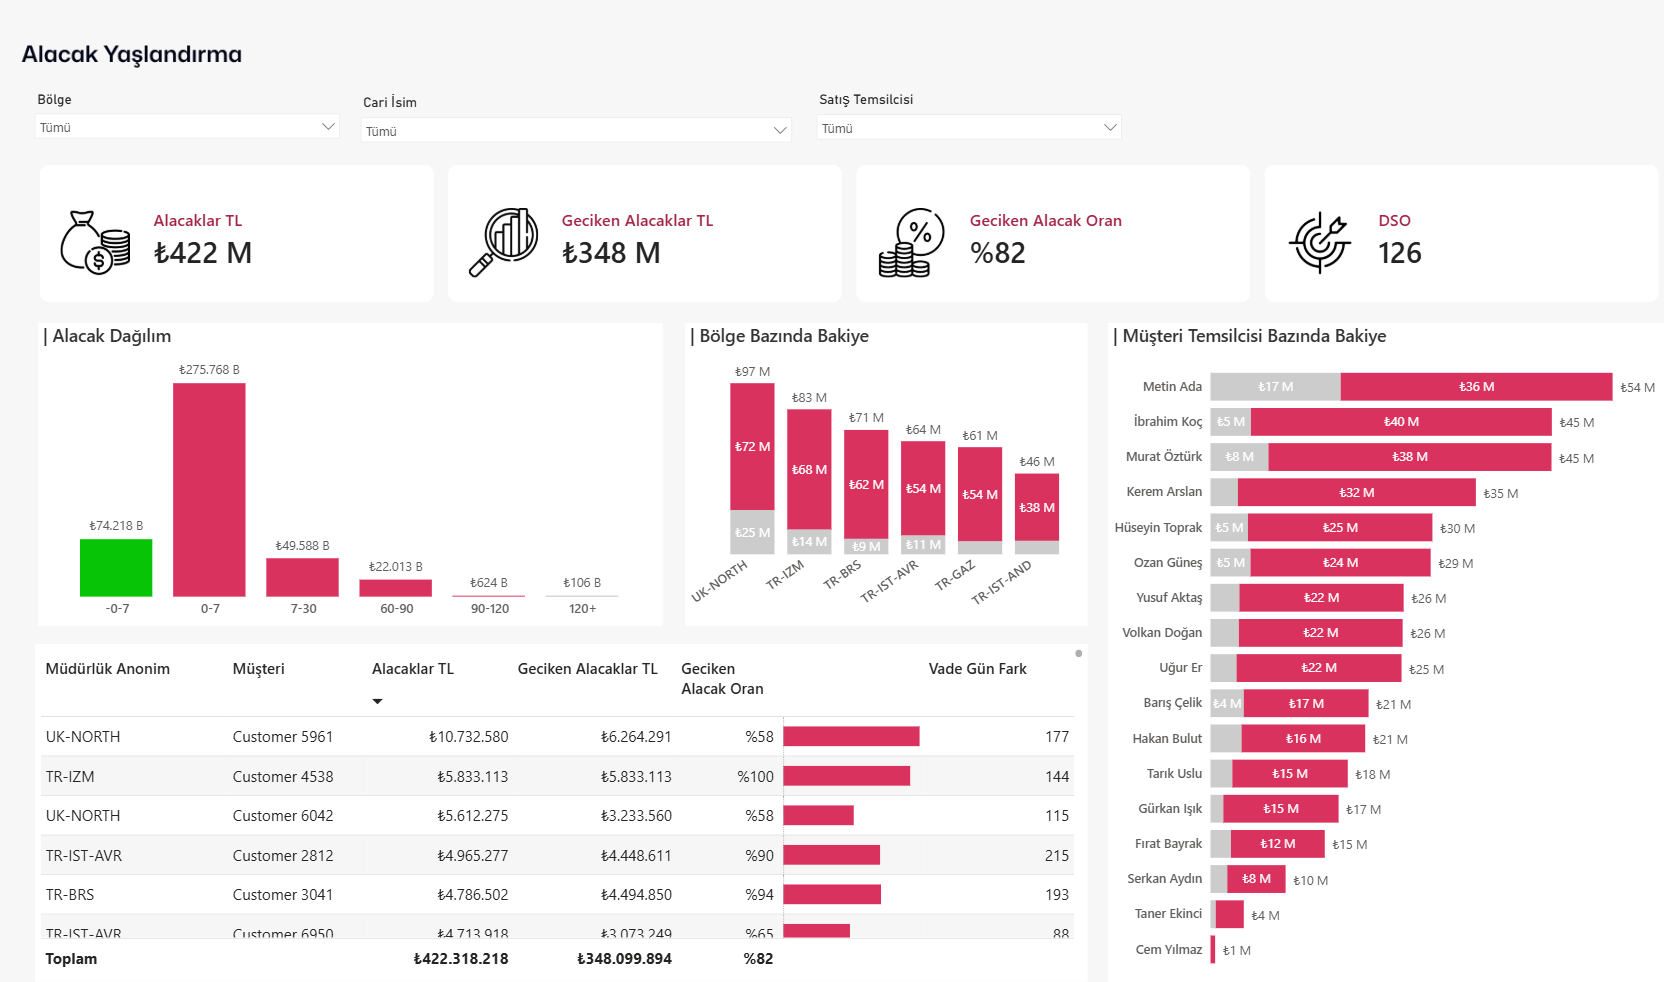Click the Customer 6042 table cell
This screenshot has height=982, width=1664.
coord(283,816)
